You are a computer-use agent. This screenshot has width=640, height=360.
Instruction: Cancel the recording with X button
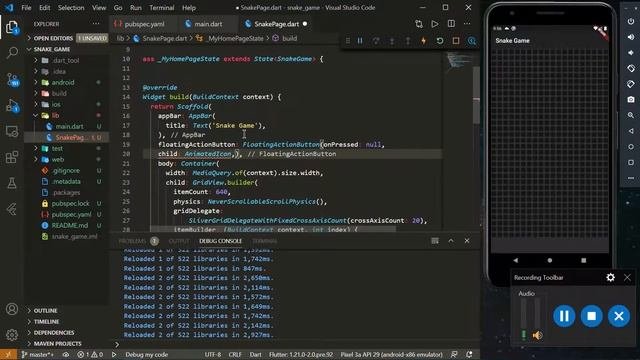[x=619, y=316]
